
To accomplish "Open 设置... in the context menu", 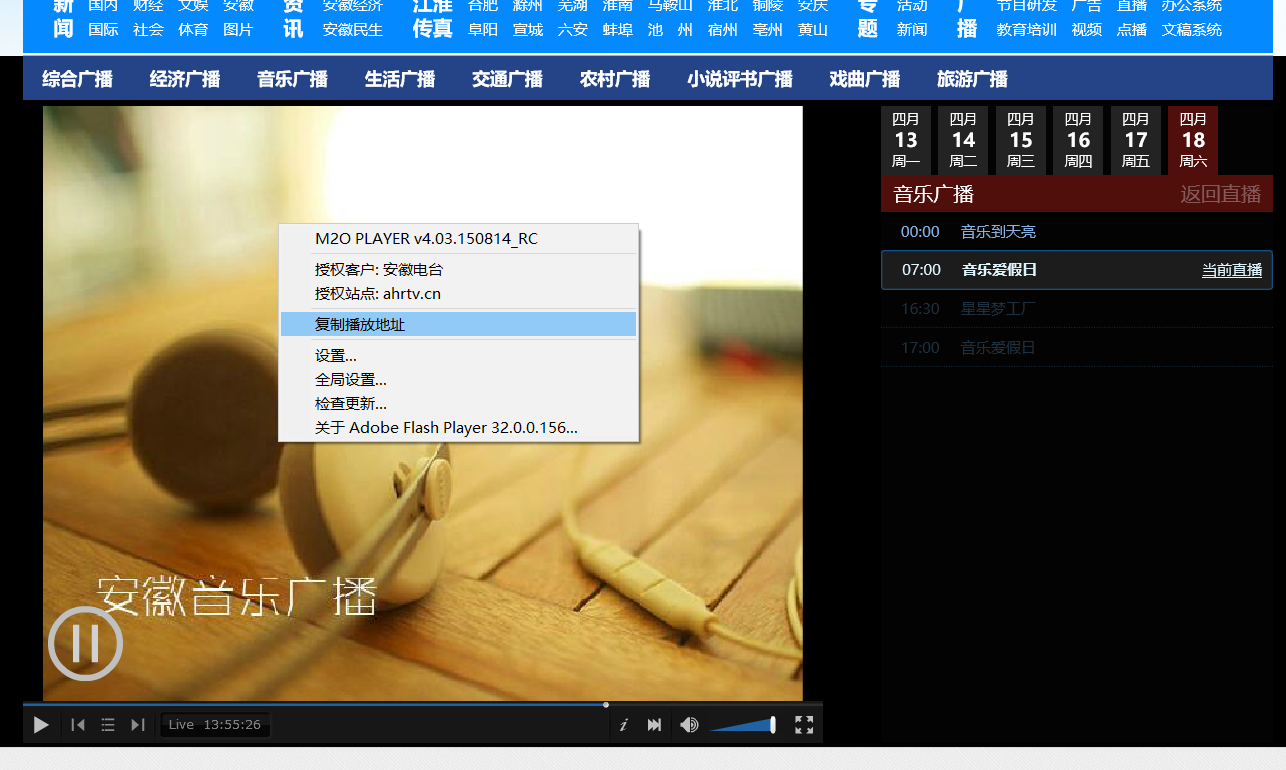I will [458, 355].
